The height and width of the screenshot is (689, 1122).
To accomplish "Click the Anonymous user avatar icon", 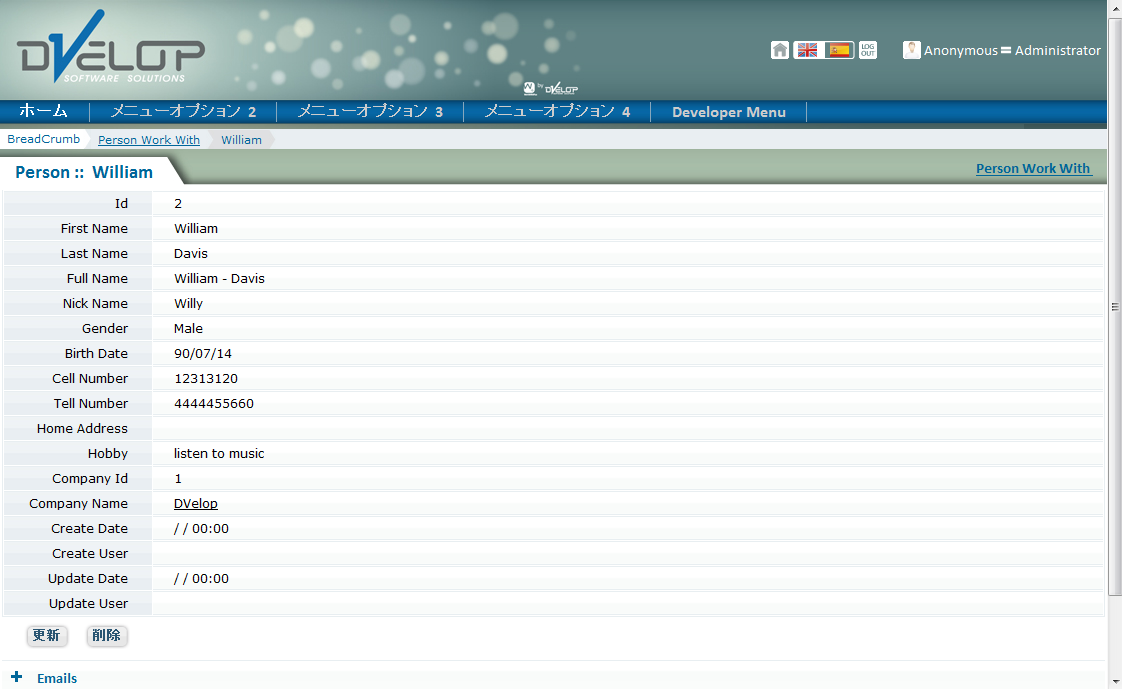I will (911, 50).
